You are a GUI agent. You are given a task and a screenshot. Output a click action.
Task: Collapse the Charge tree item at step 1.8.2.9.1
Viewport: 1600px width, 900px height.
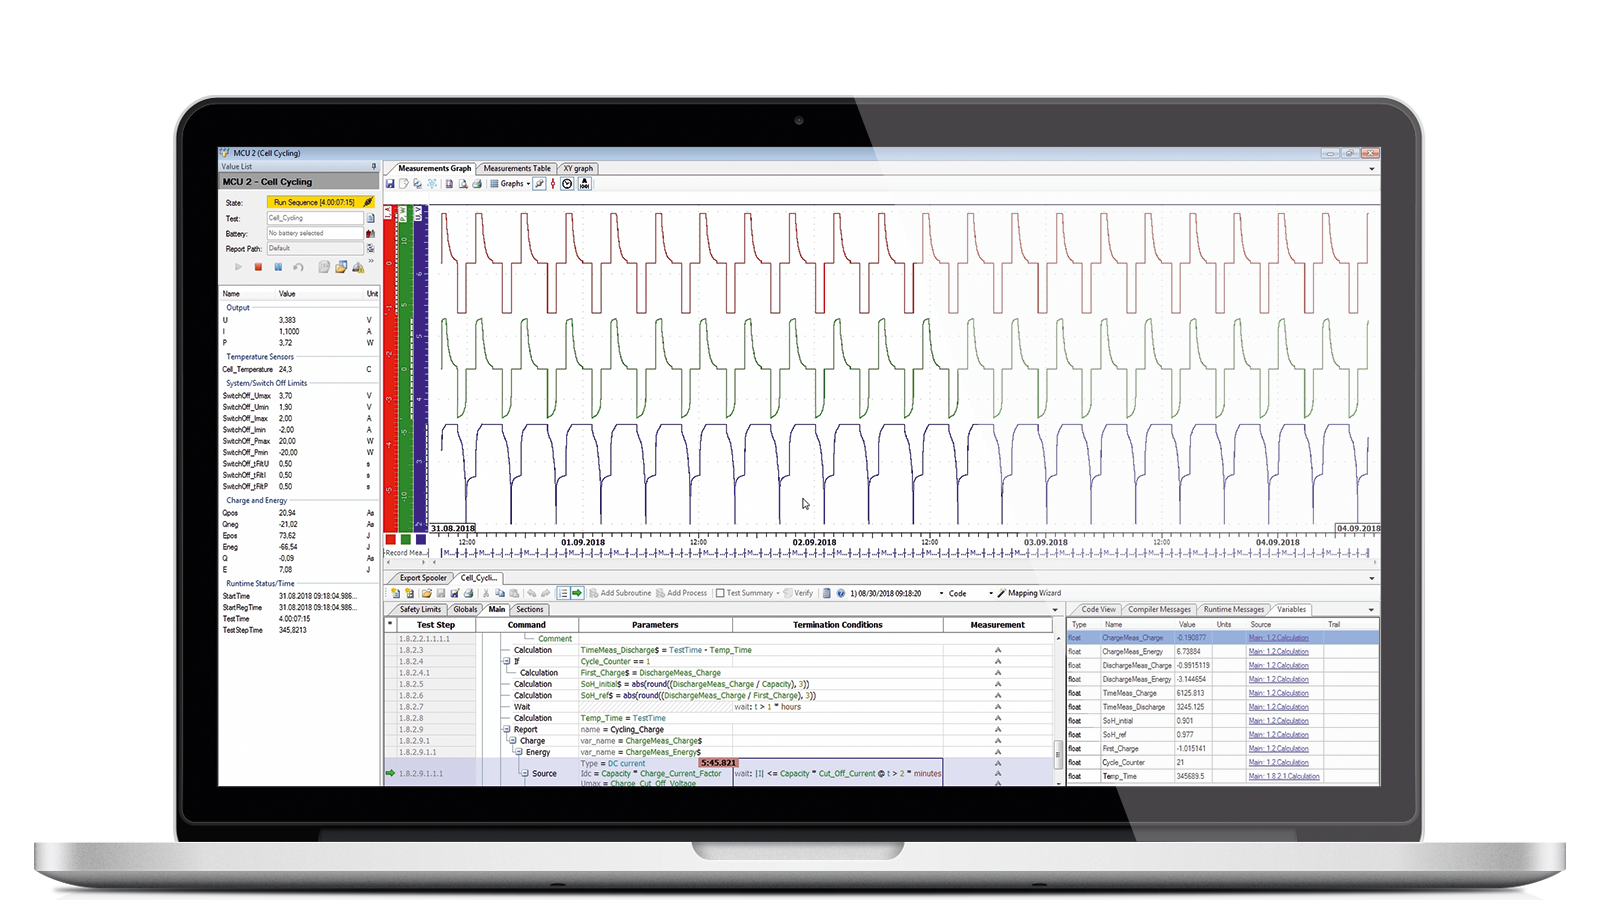pos(514,740)
